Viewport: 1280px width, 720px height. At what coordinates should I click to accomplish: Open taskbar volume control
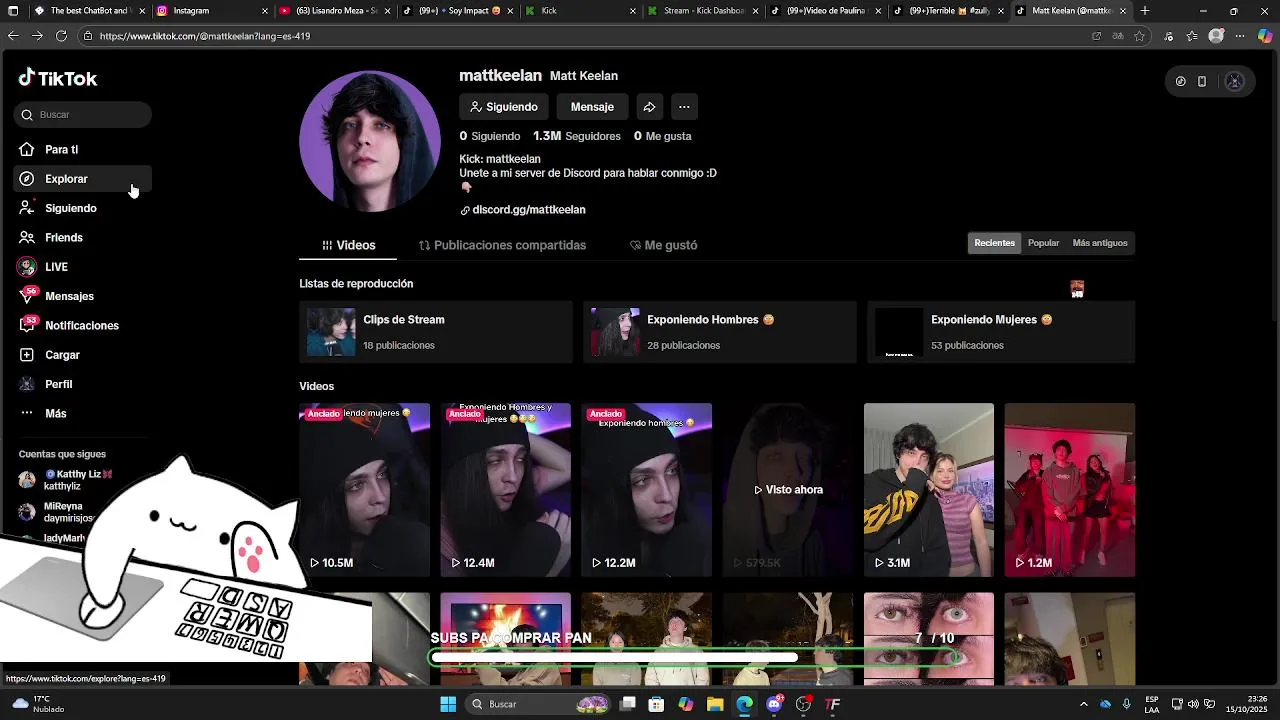click(1193, 704)
